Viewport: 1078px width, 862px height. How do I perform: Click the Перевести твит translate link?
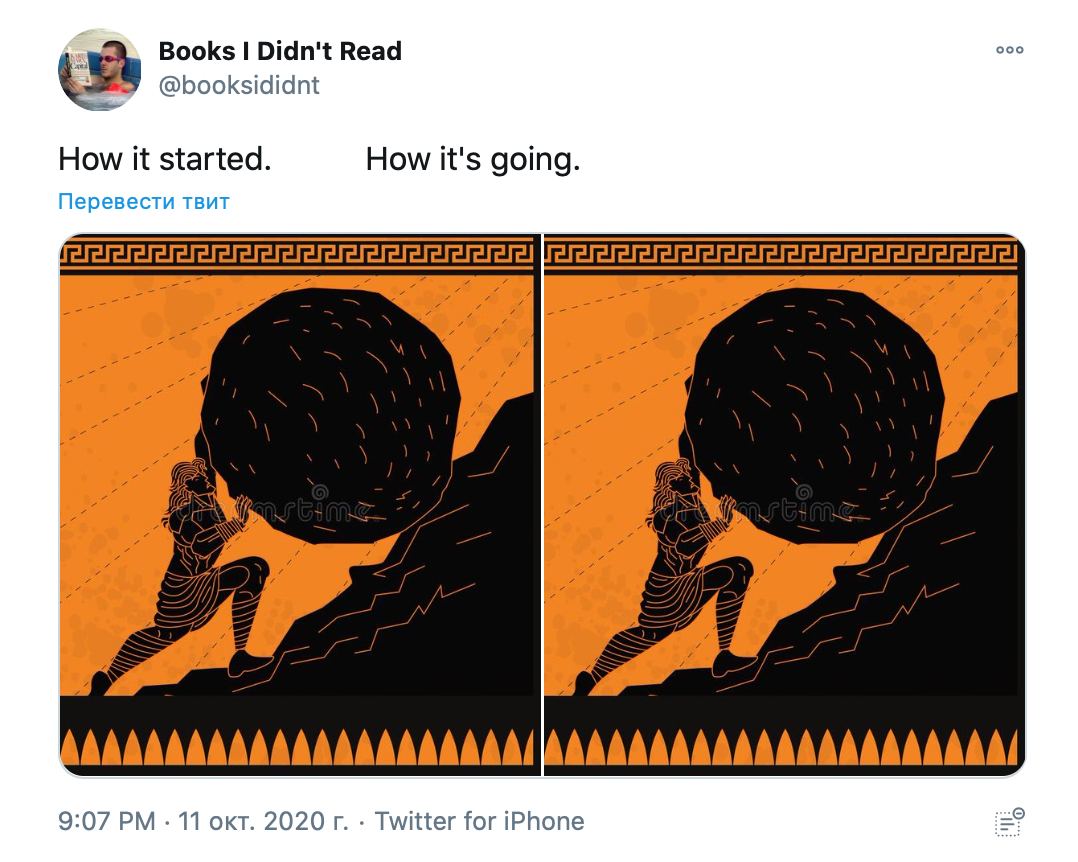point(144,201)
